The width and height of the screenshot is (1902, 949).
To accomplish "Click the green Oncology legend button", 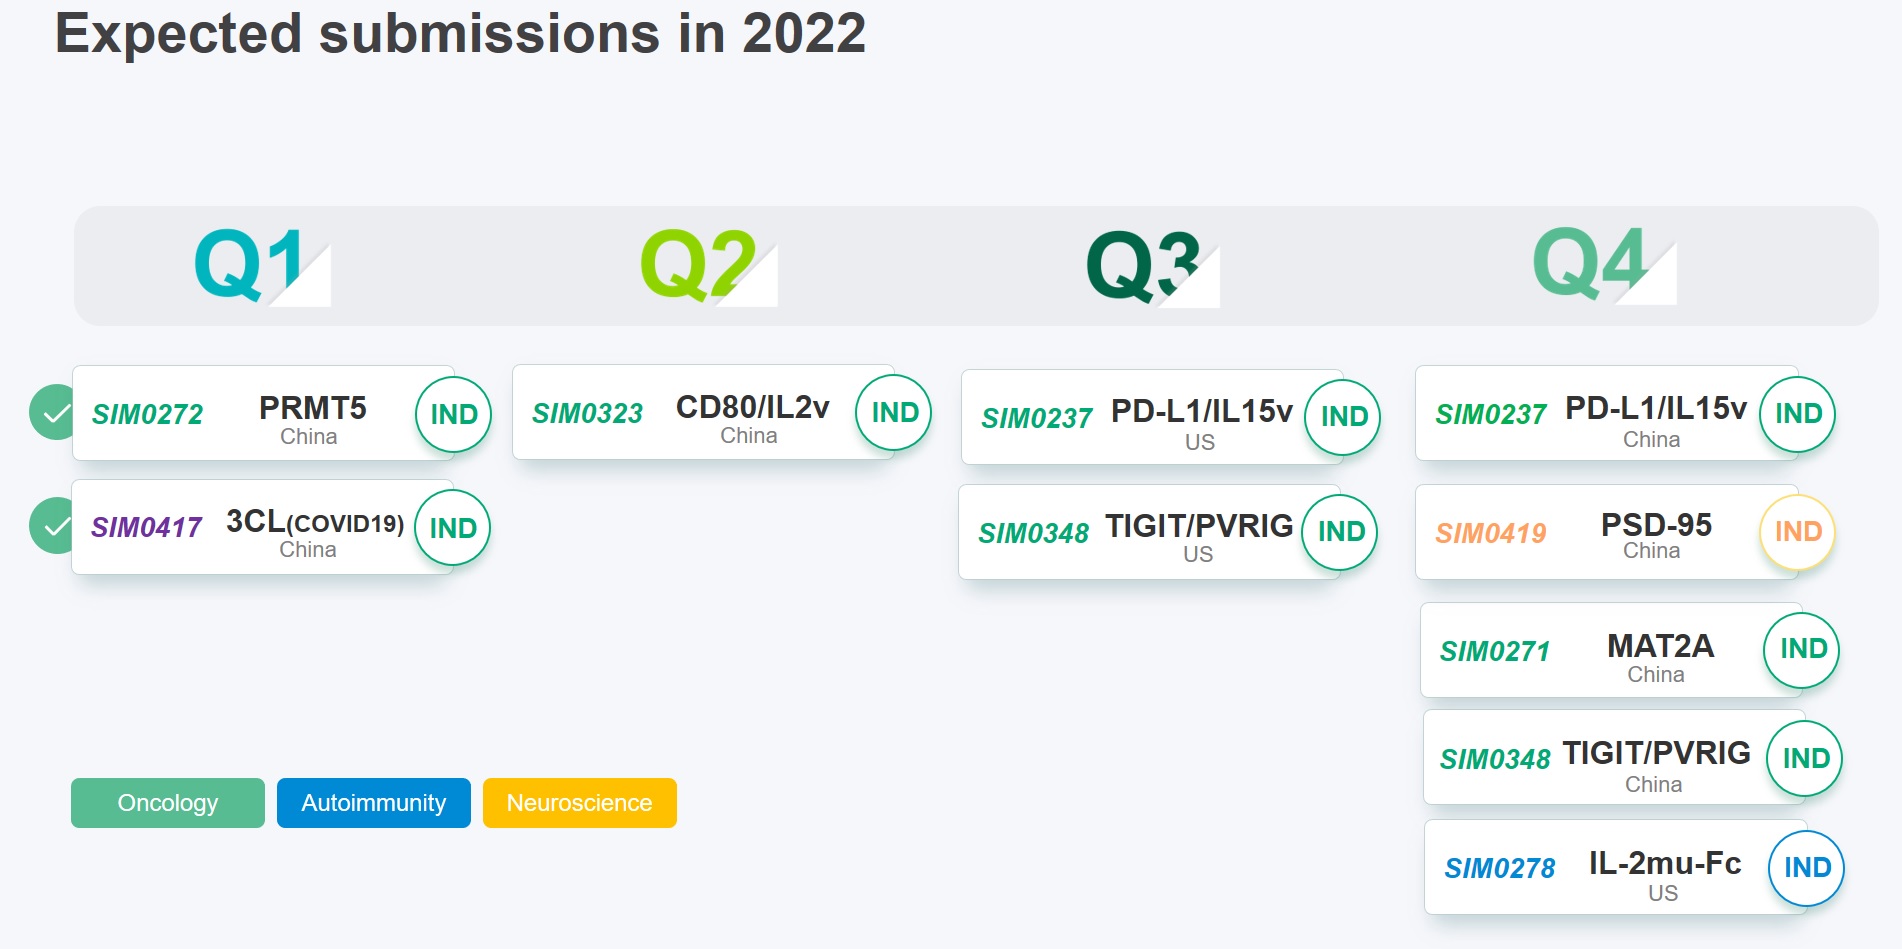I will (x=168, y=803).
